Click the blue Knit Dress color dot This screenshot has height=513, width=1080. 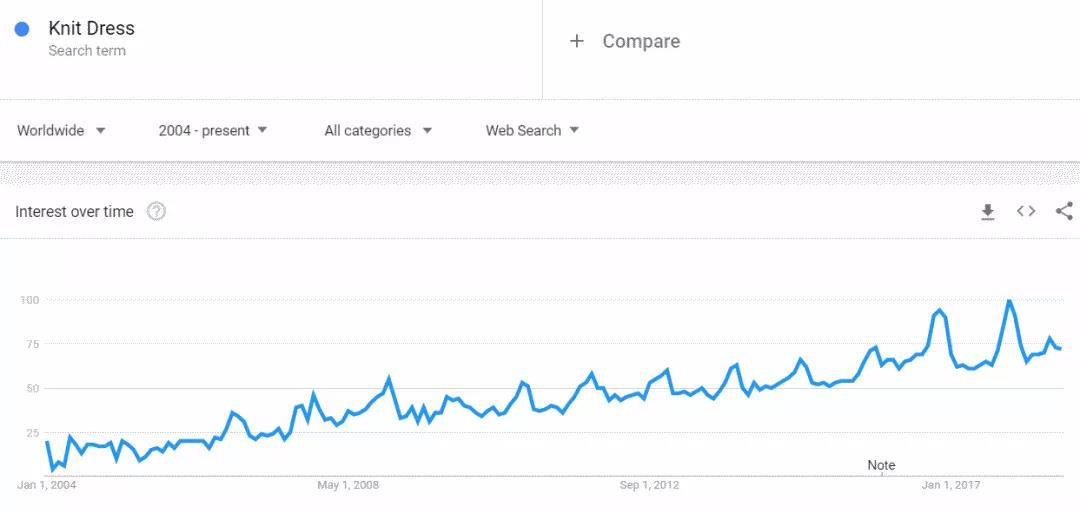point(22,29)
